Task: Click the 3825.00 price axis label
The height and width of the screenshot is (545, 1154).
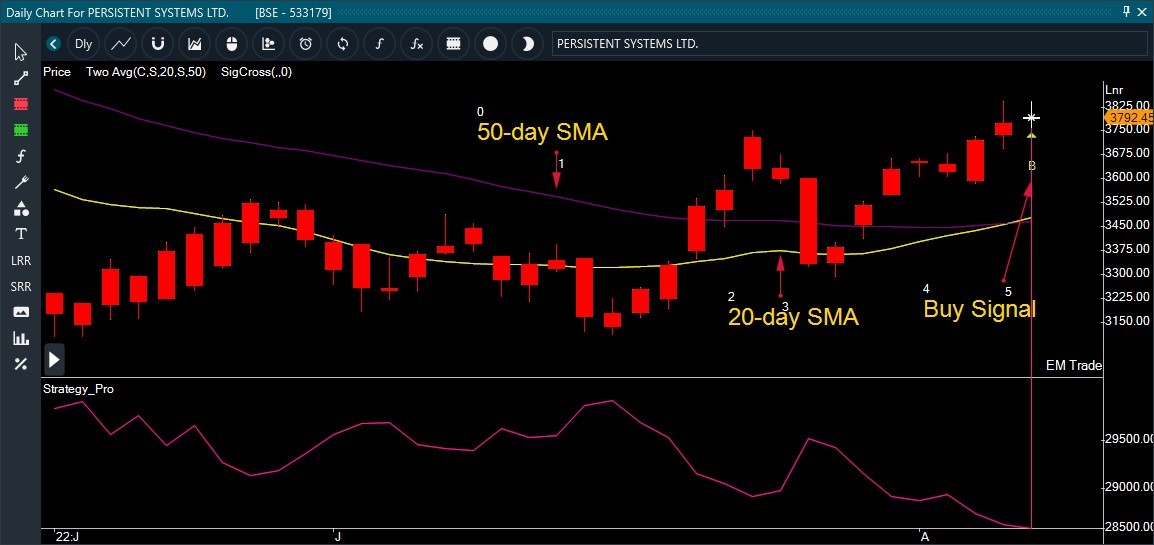Action: point(1128,106)
